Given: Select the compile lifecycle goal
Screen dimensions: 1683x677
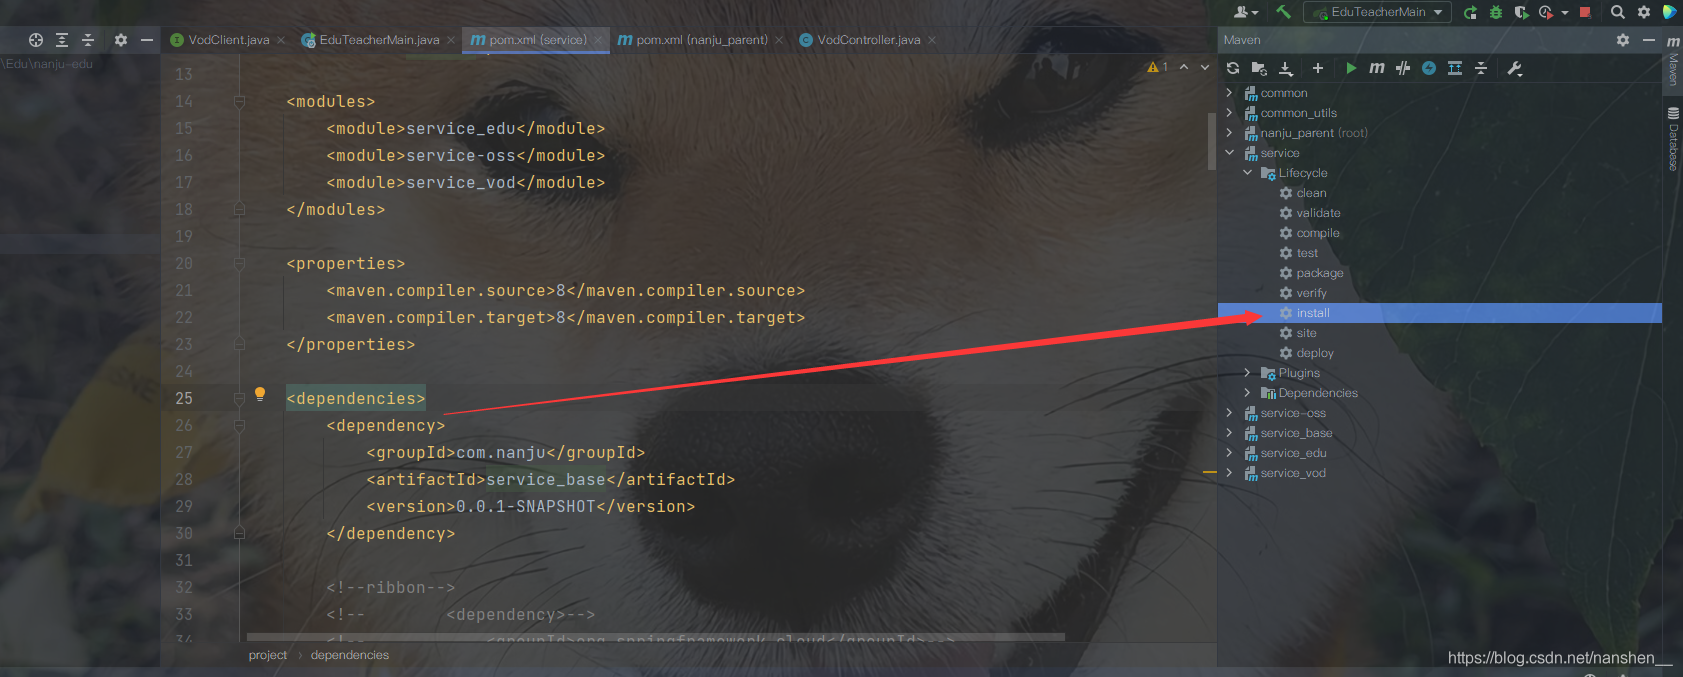Looking at the screenshot, I should pyautogui.click(x=1318, y=233).
